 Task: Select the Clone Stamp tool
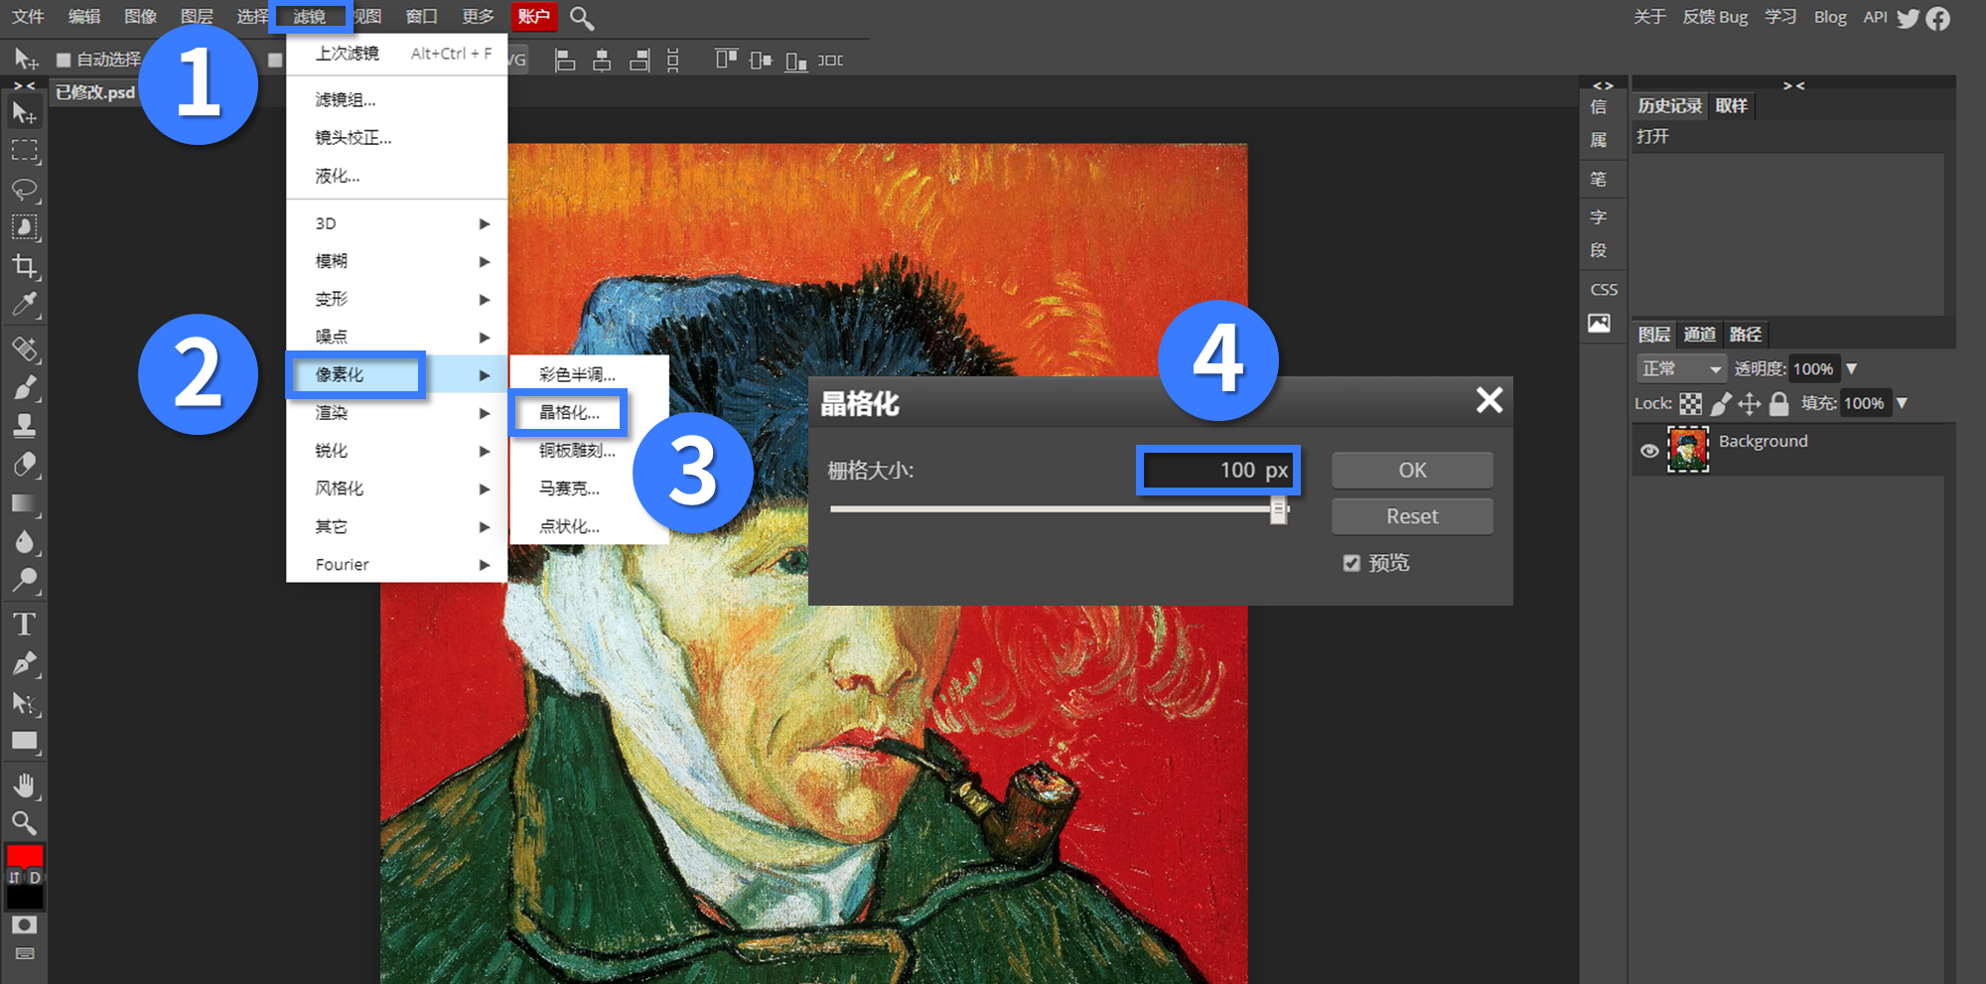point(24,426)
